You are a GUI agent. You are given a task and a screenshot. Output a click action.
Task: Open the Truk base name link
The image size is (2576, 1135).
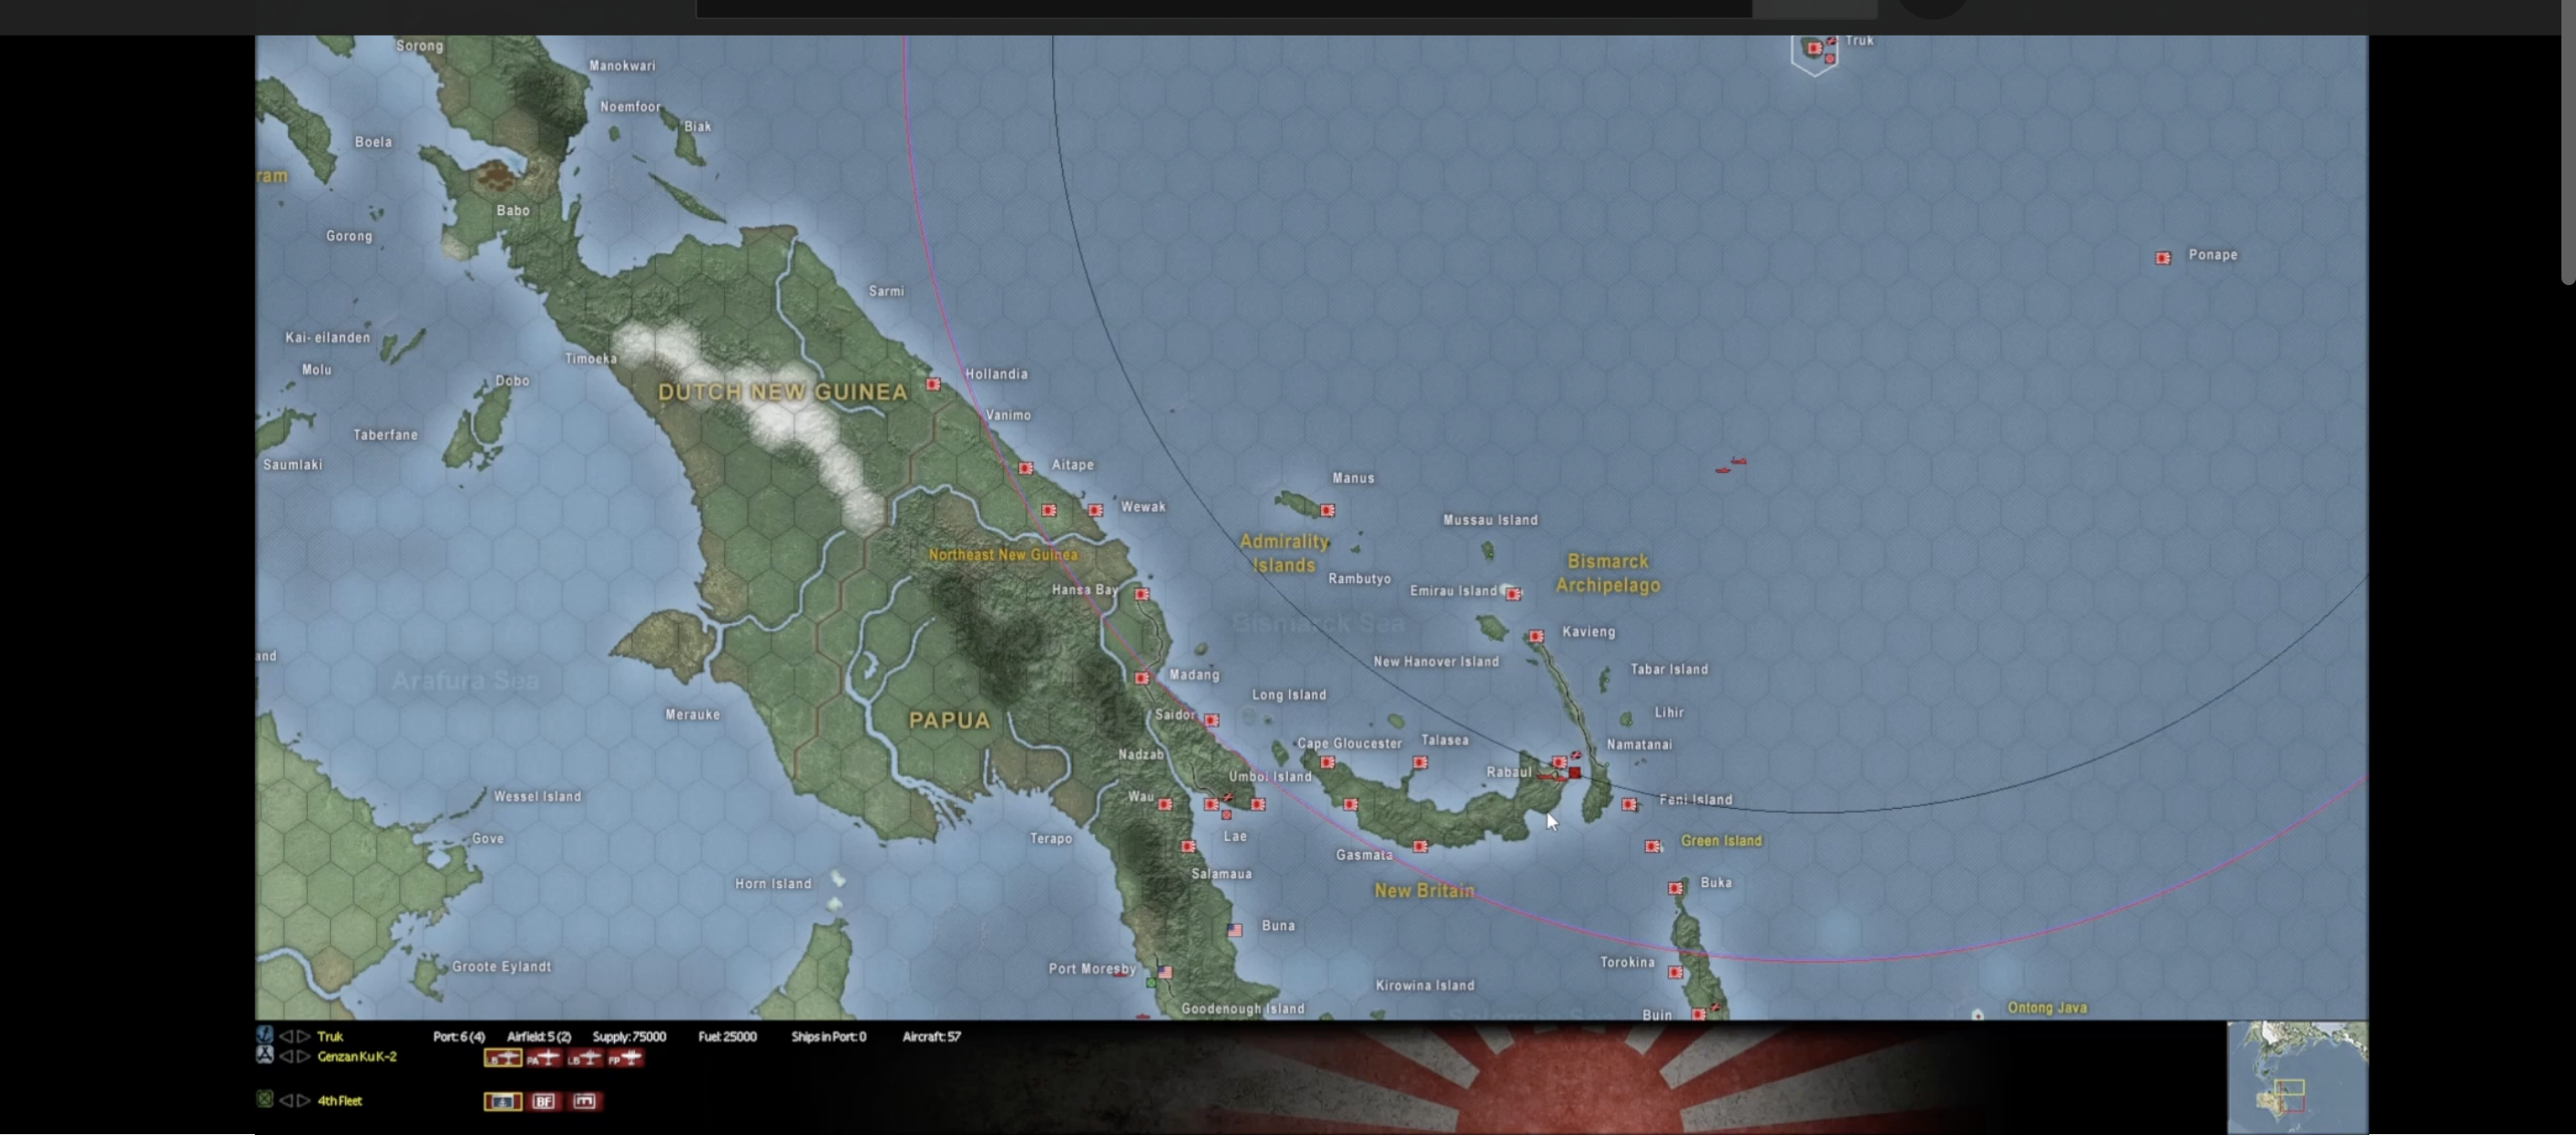(330, 1037)
